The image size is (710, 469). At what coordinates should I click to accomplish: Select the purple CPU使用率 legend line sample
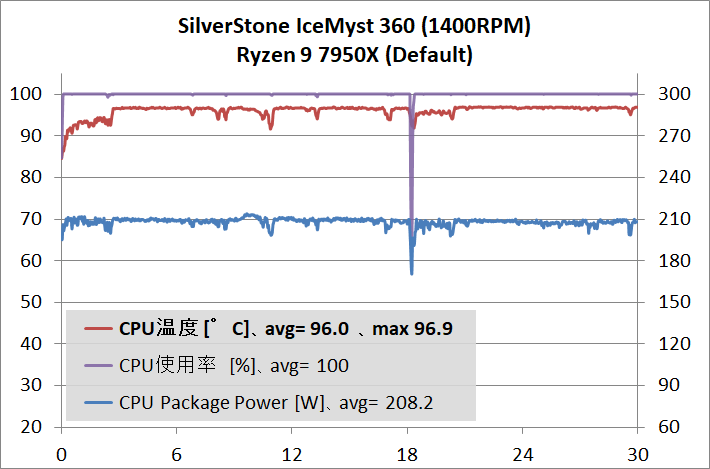coord(98,365)
